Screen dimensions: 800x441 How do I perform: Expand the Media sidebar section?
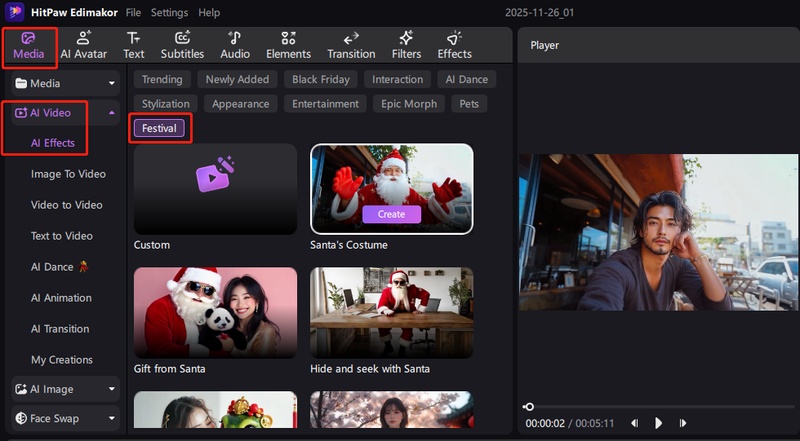[112, 84]
